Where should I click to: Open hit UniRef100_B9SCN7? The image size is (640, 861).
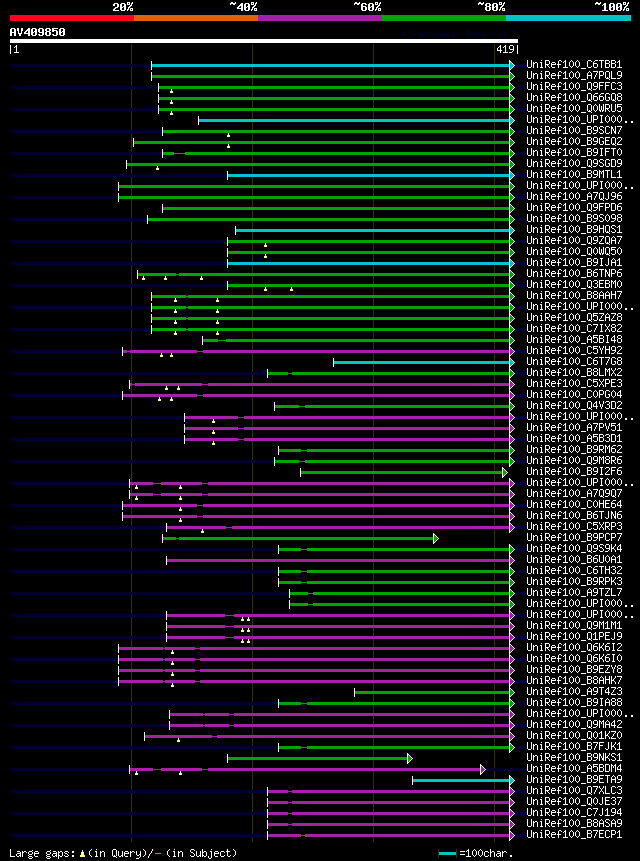pos(574,131)
